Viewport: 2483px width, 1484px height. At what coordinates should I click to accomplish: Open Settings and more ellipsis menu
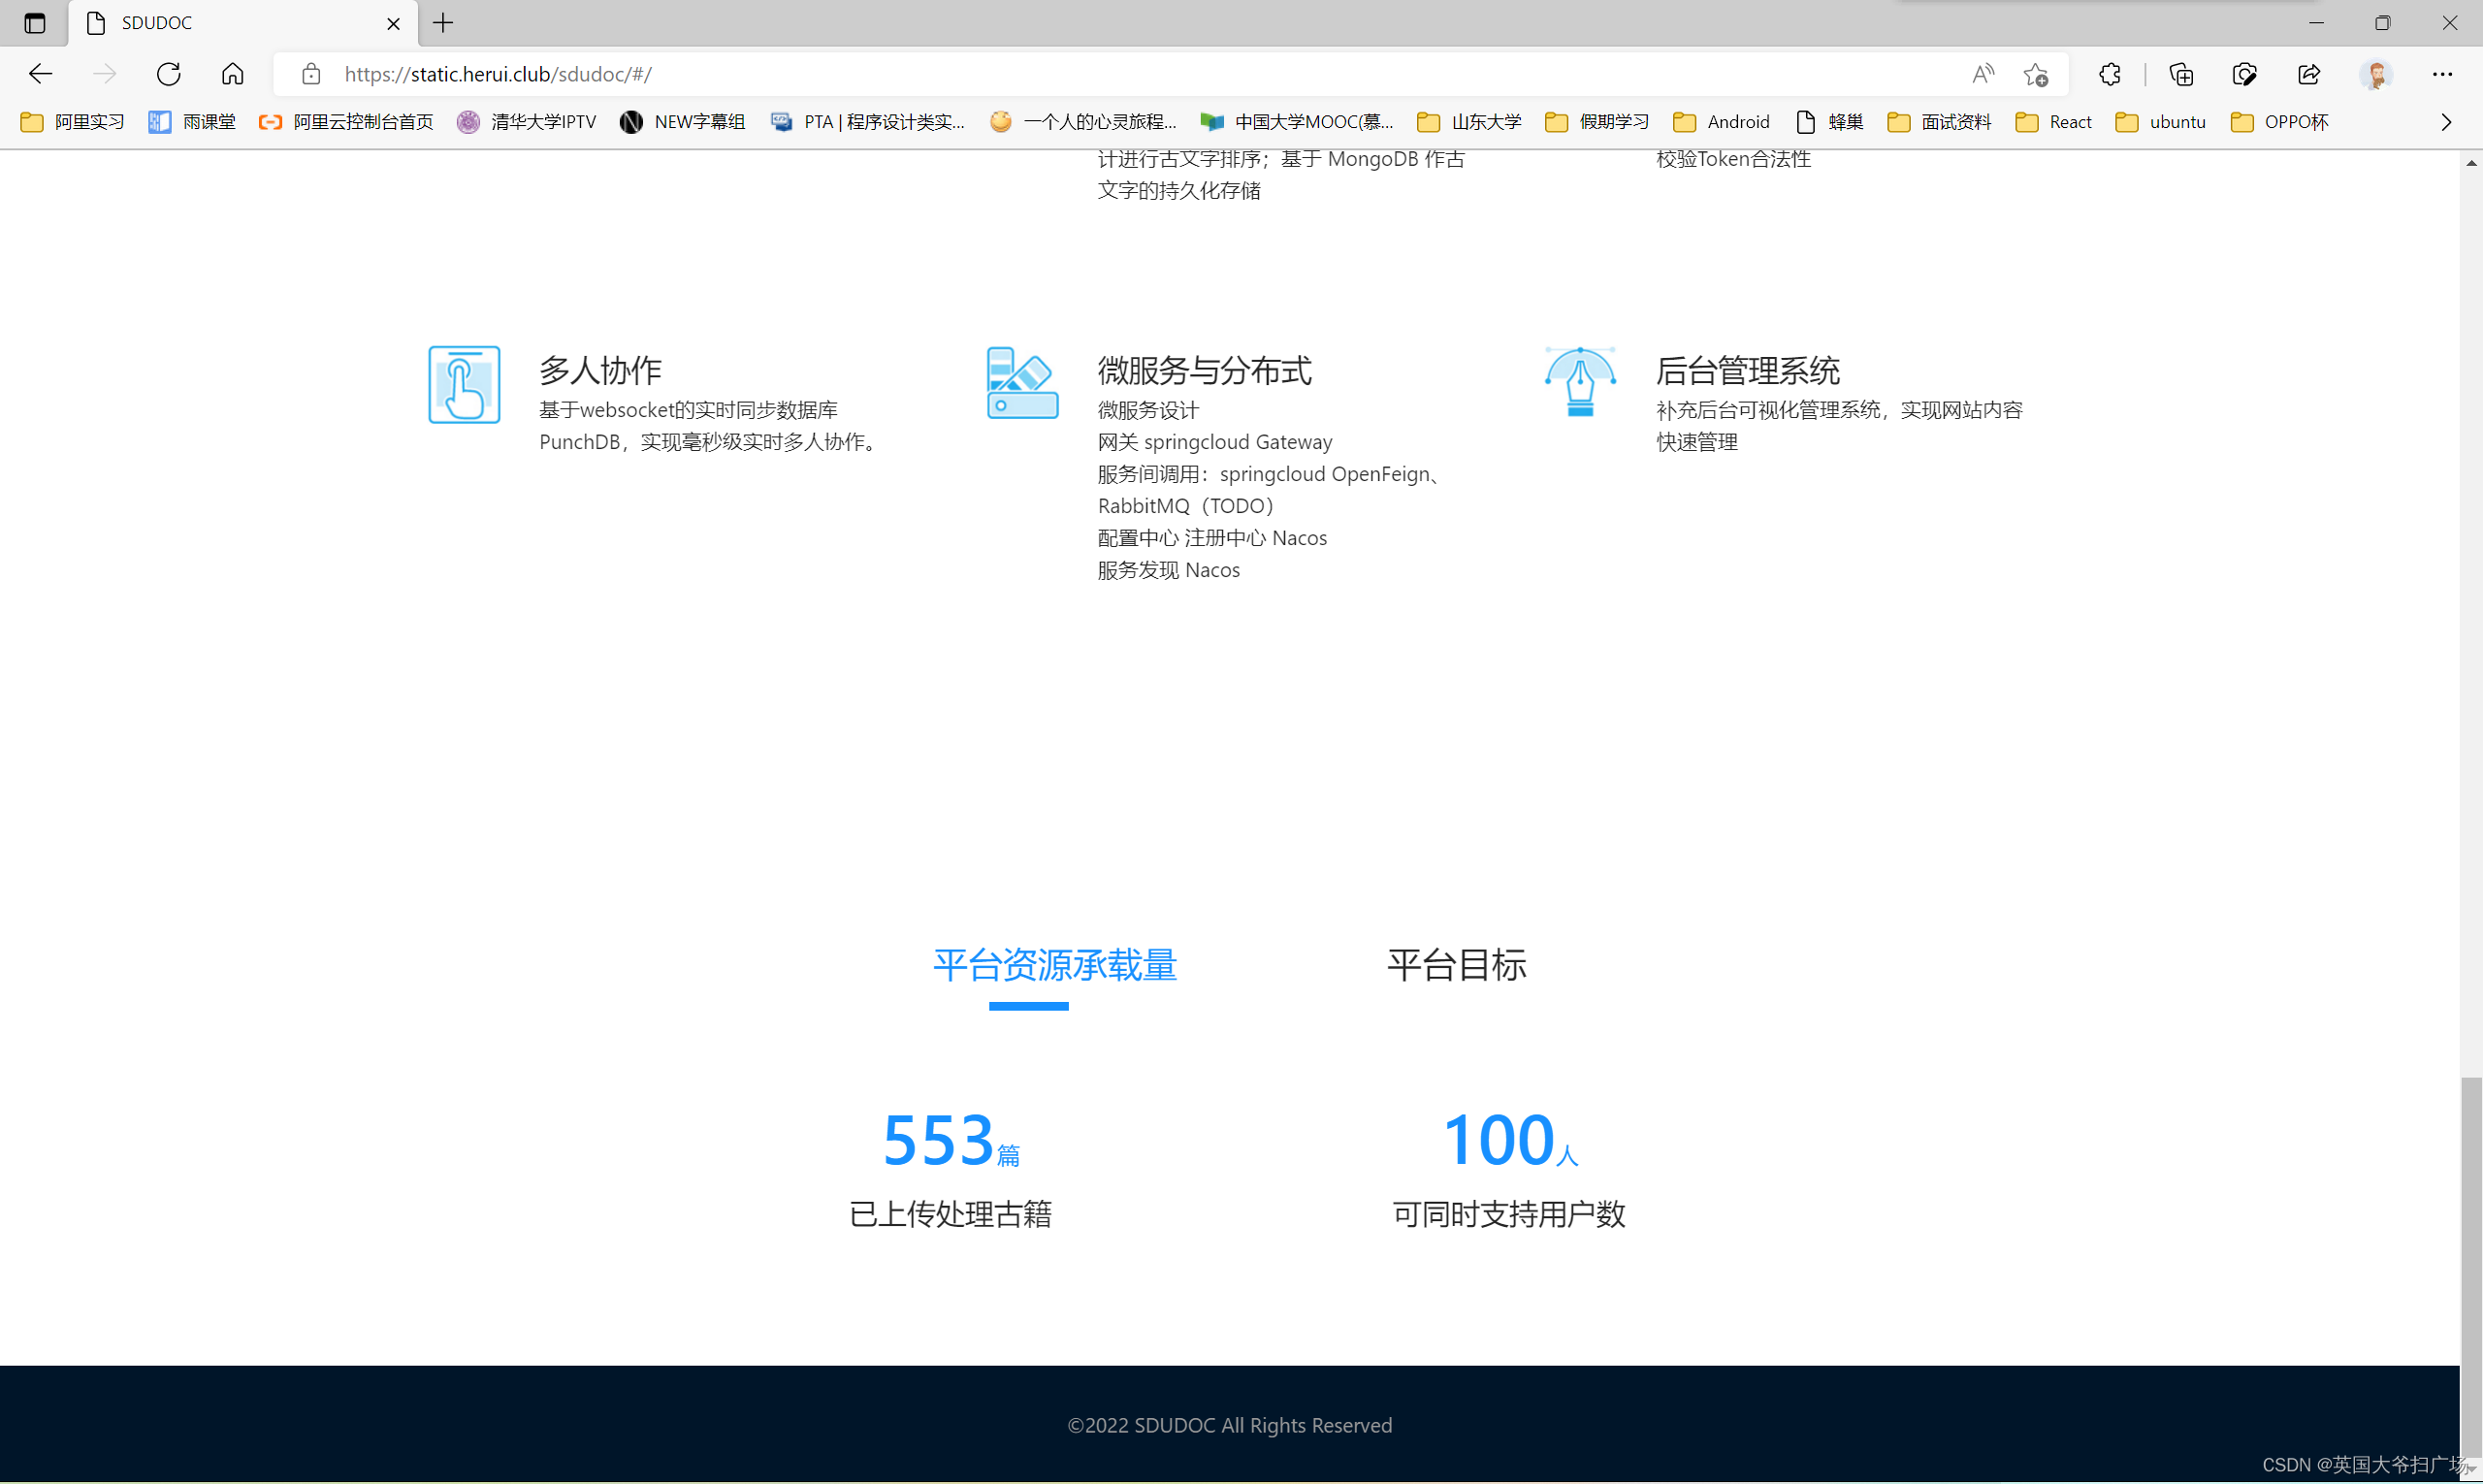tap(2442, 74)
